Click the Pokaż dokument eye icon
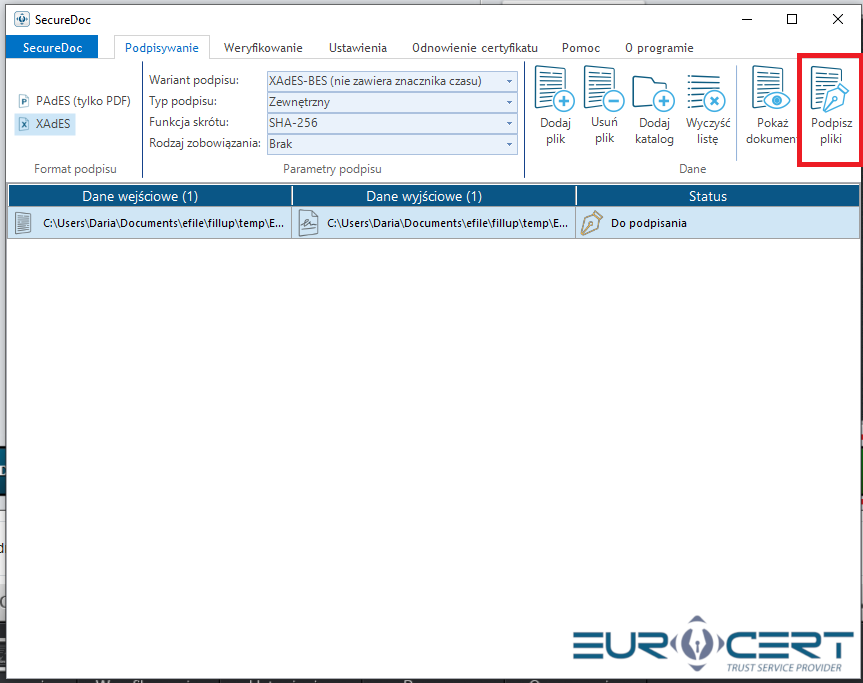This screenshot has width=863, height=683. click(771, 88)
